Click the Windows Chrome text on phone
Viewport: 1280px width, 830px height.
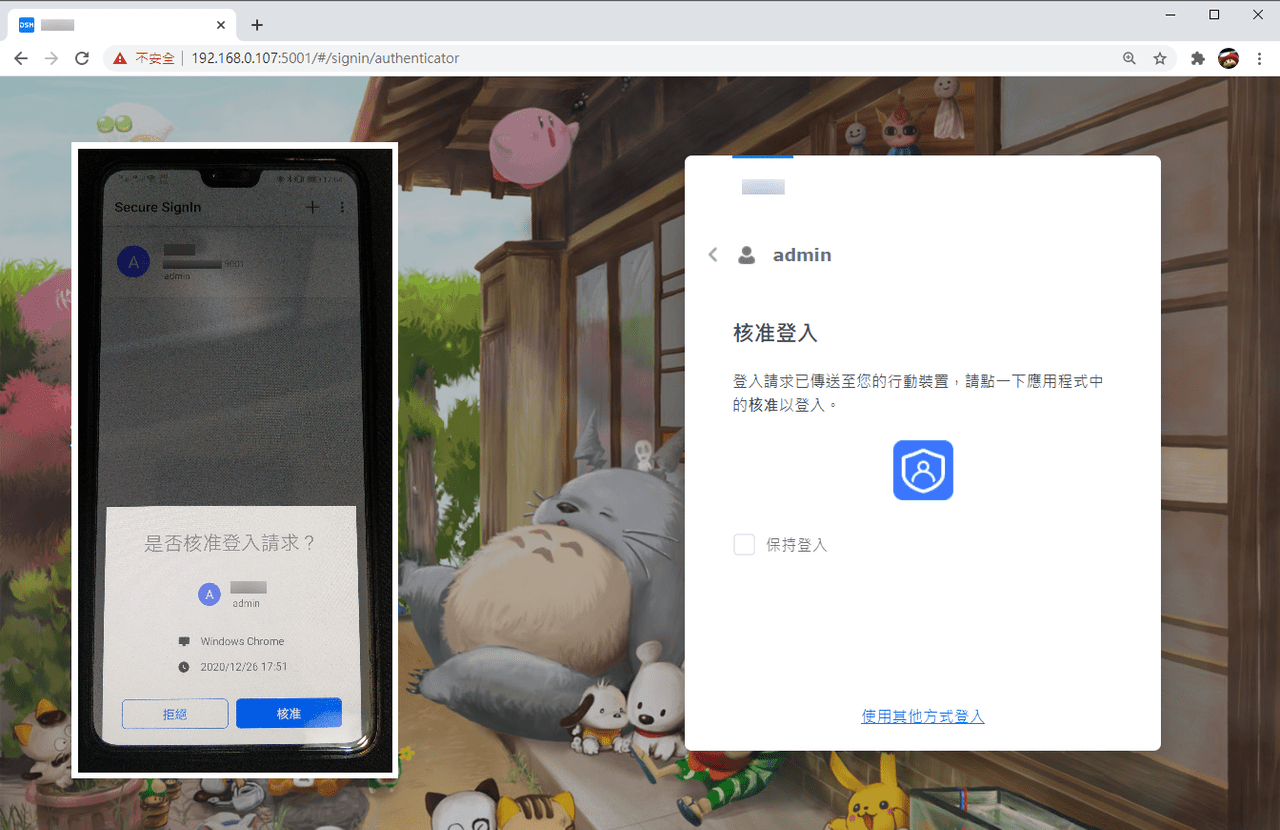[x=242, y=641]
